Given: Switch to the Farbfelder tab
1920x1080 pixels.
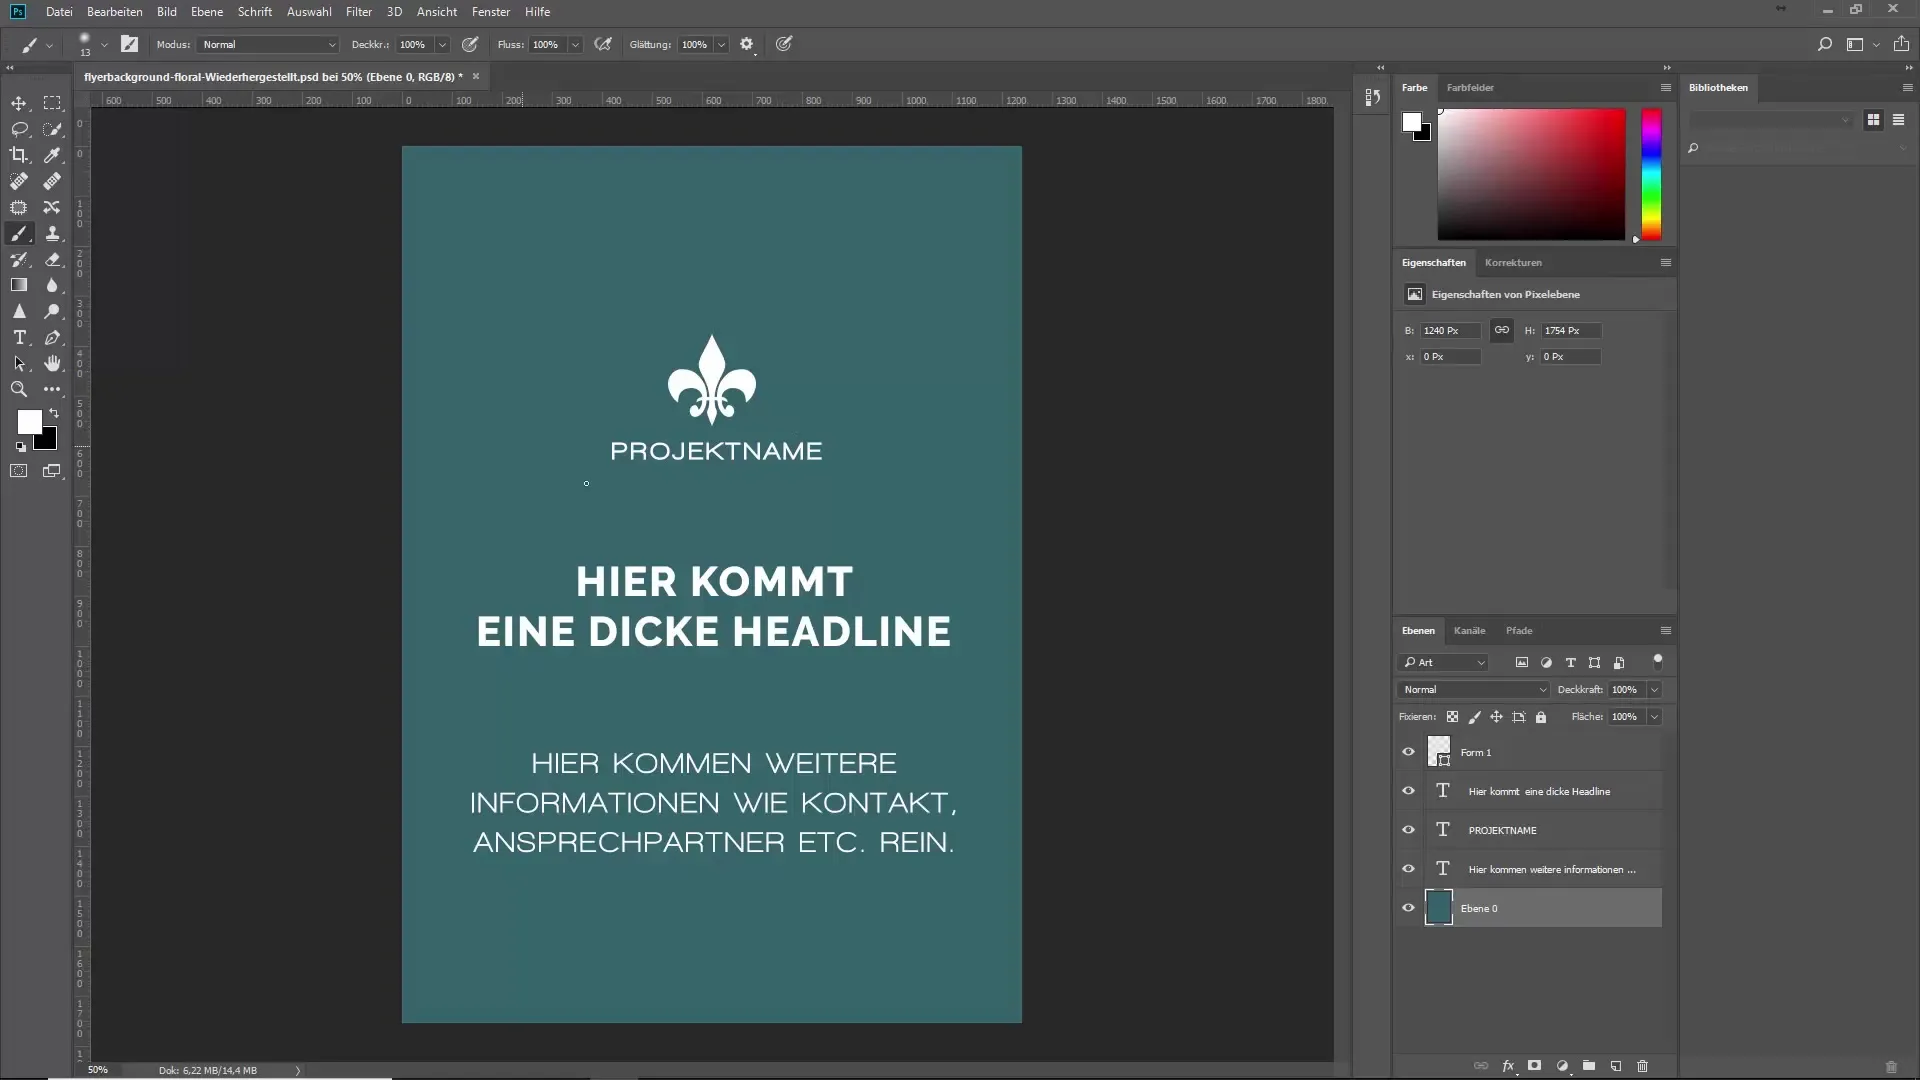Looking at the screenshot, I should click(x=1470, y=88).
